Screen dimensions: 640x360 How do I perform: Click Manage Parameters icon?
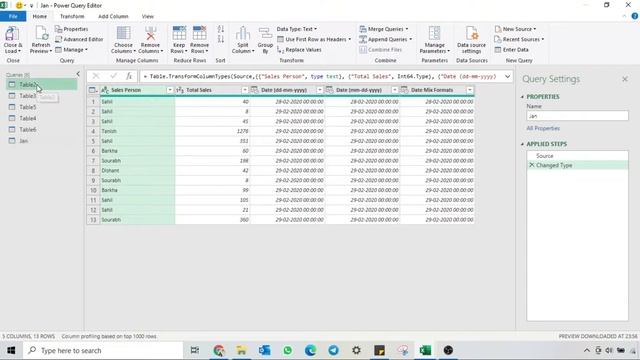(434, 33)
